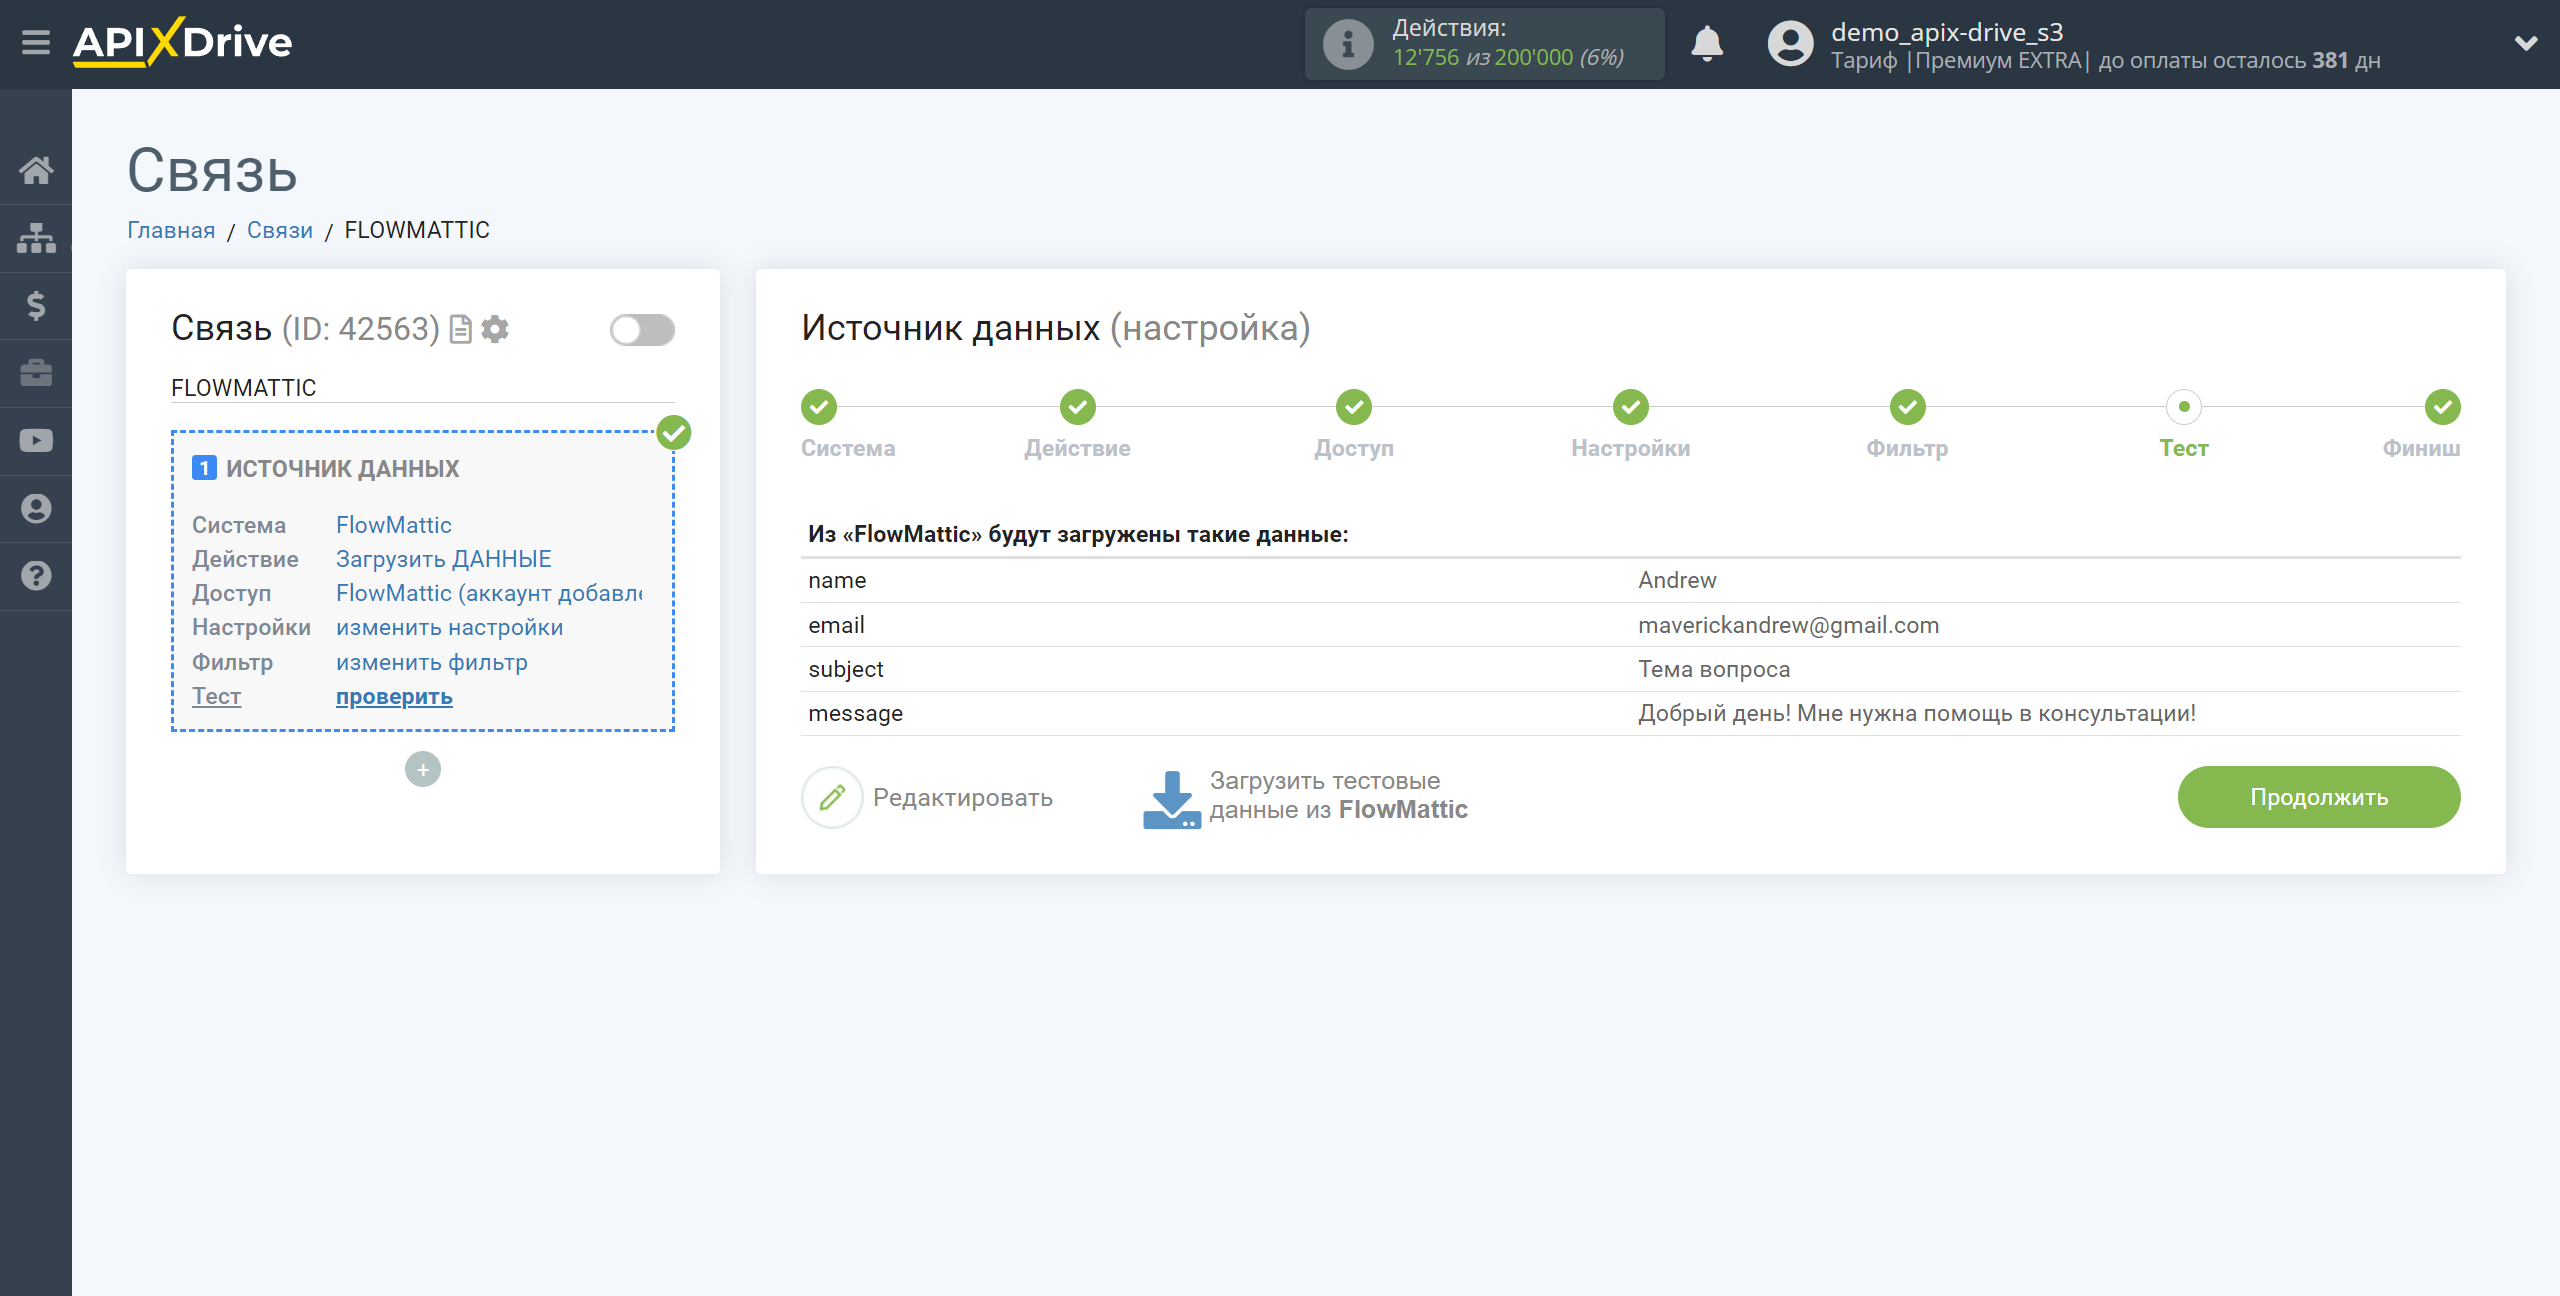This screenshot has width=2560, height=1296.
Task: Open the help question-mark sidebar icon
Action: pos(36,576)
